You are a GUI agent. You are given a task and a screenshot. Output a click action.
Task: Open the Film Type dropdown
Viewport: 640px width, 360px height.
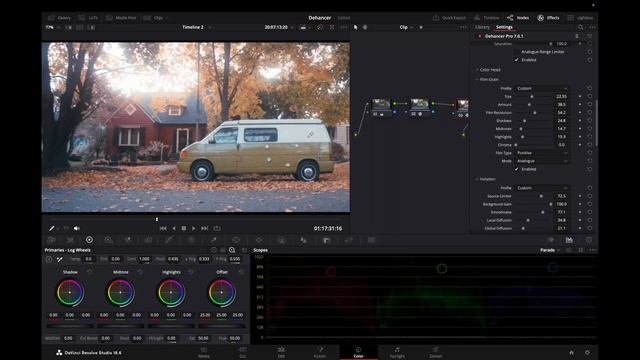(x=542, y=153)
